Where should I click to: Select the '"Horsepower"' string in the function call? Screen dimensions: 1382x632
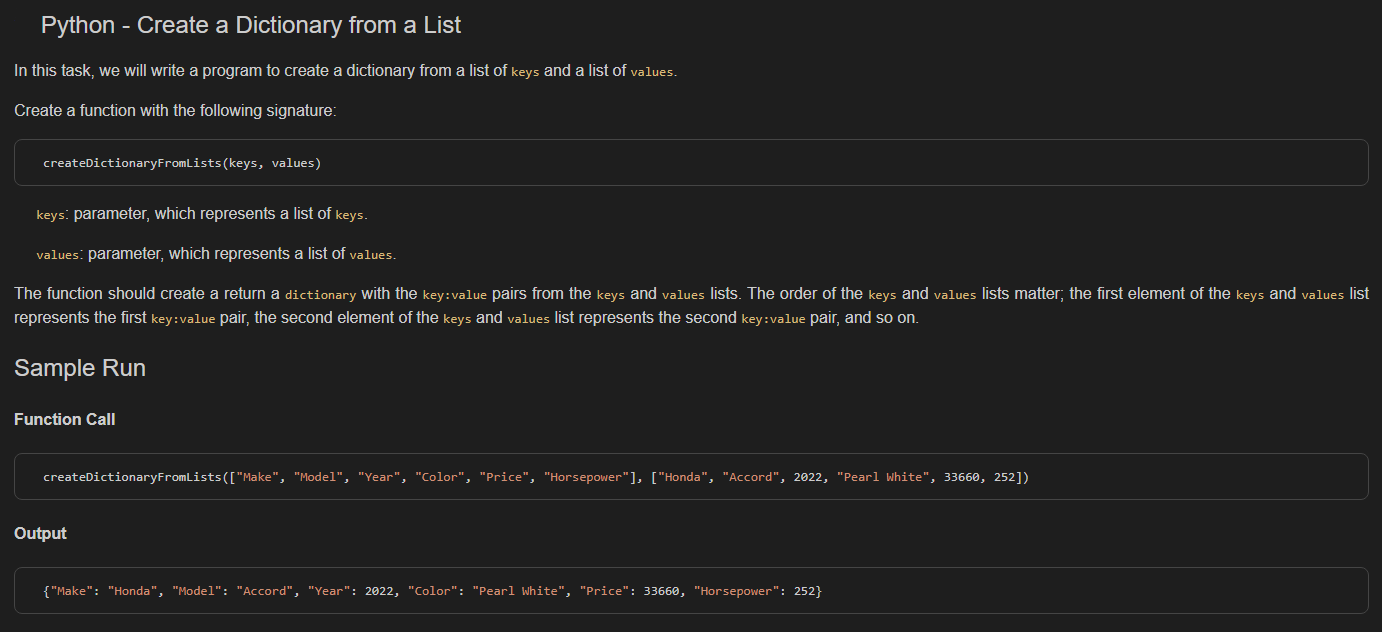coord(588,476)
